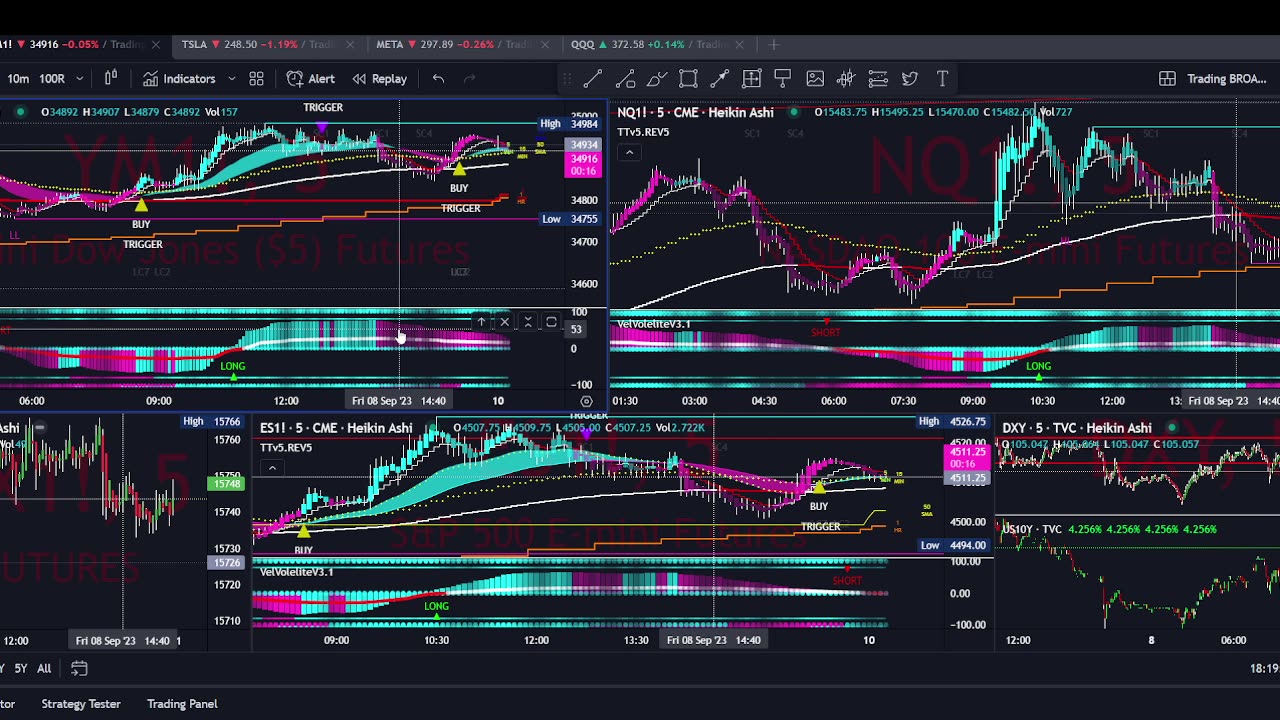Screen dimensions: 1280x720
Task: Select the price range measure tool
Action: tap(752, 79)
